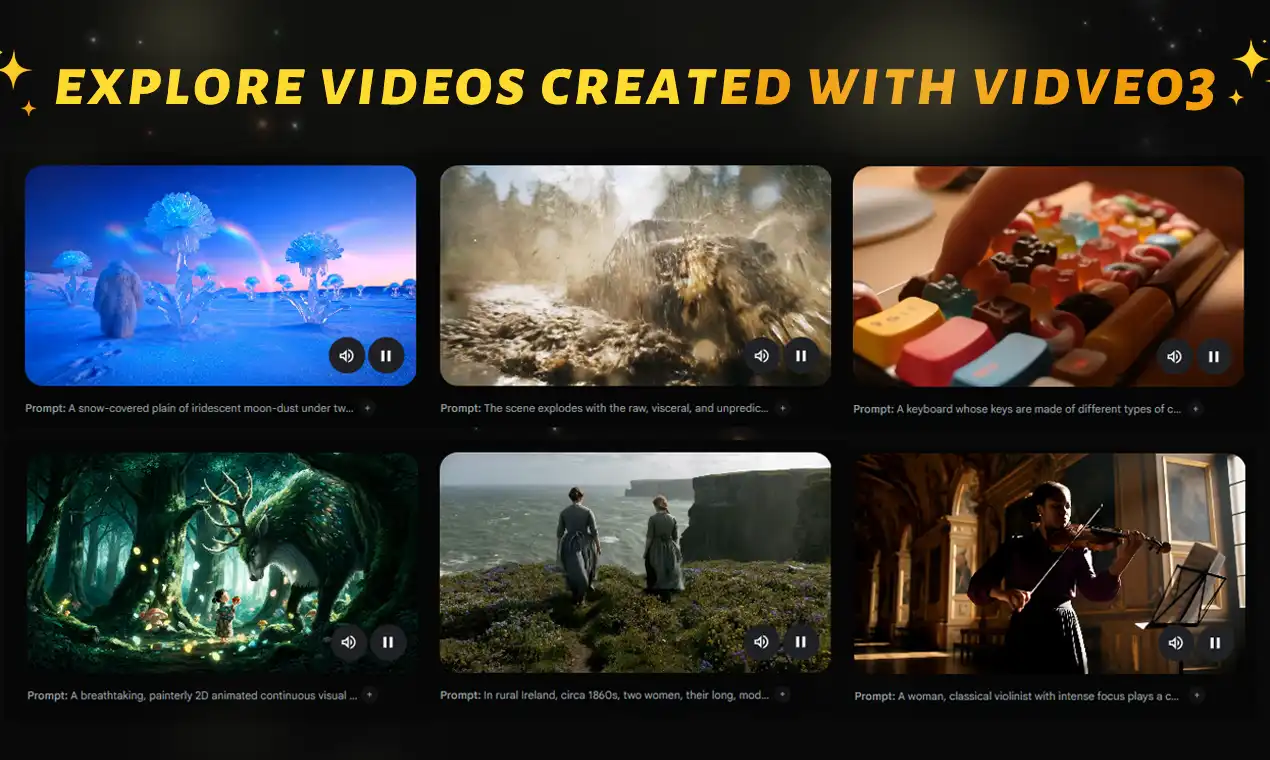Screen dimensions: 1270x760
Task: Pause the candy keyboard video
Action: [x=1214, y=356]
